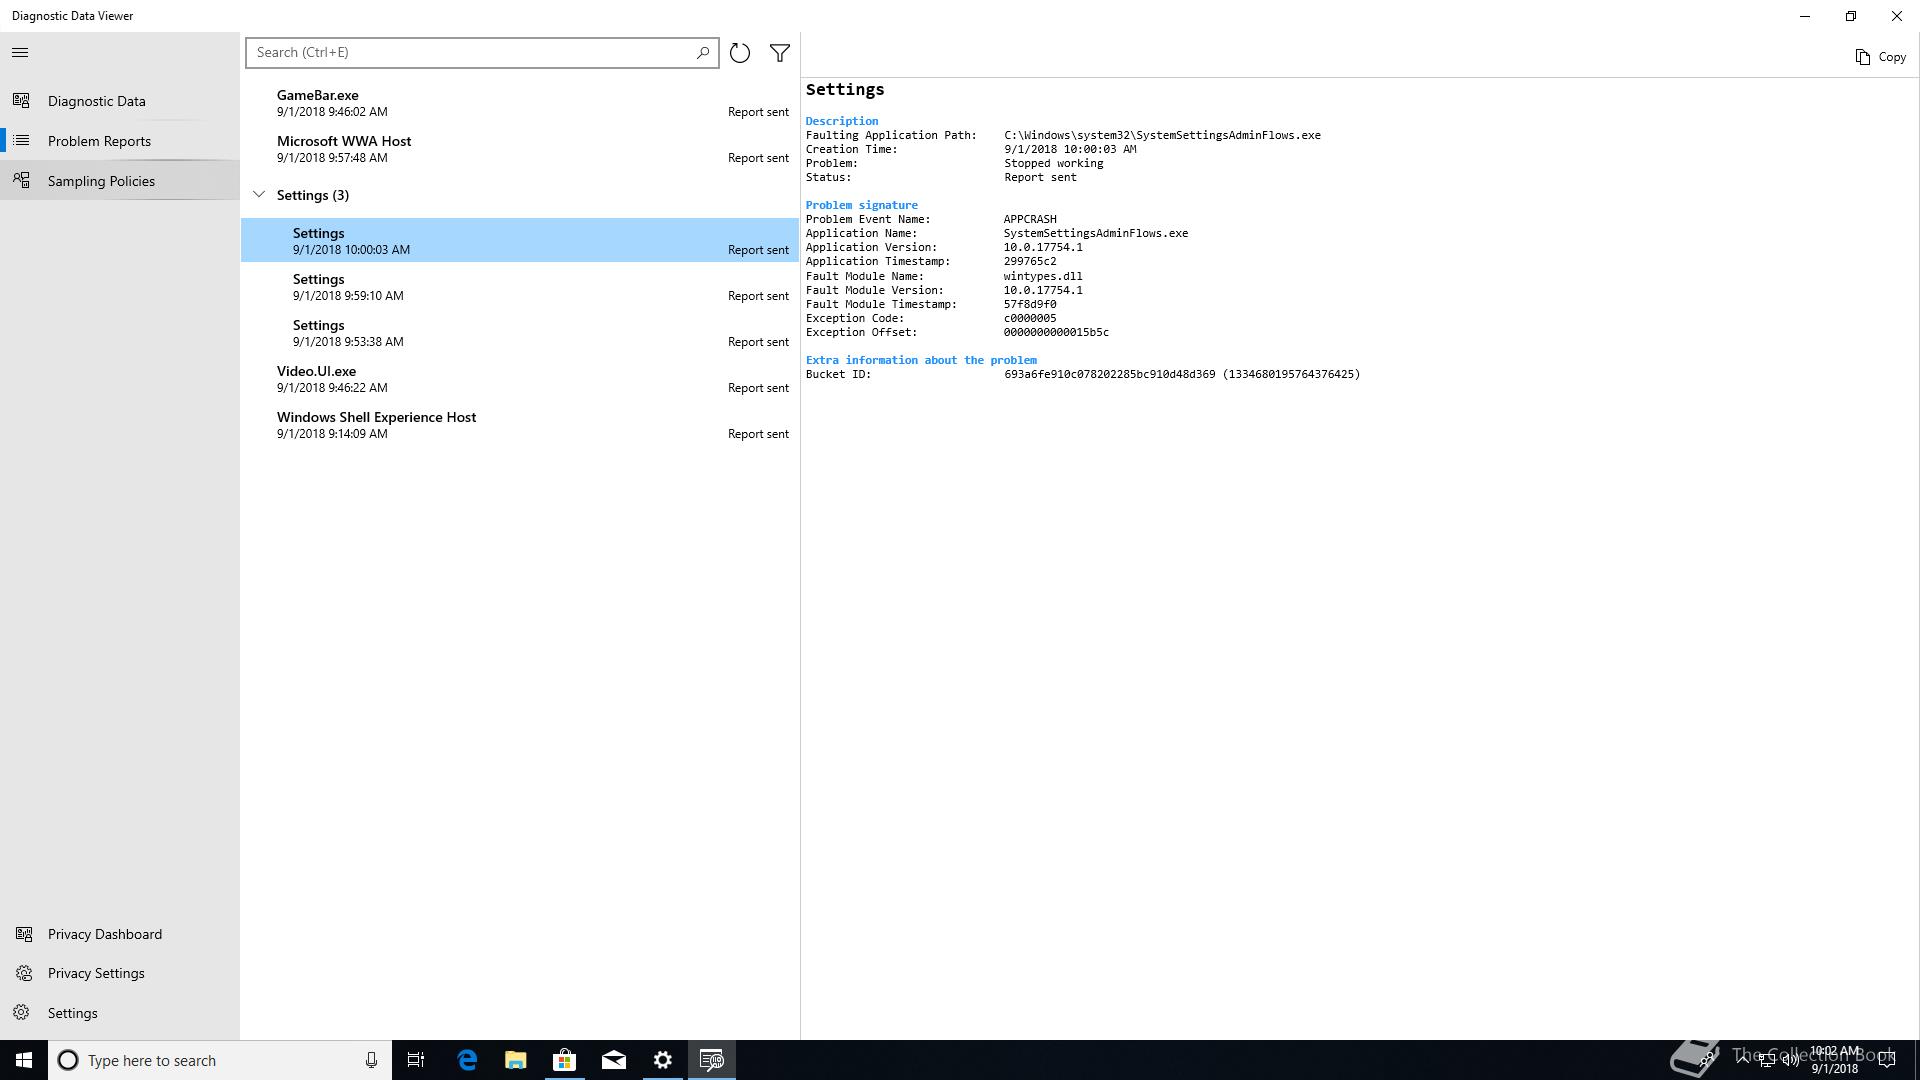Click the Problem Reports list icon
Viewport: 1920px width, 1080px height.
click(21, 140)
